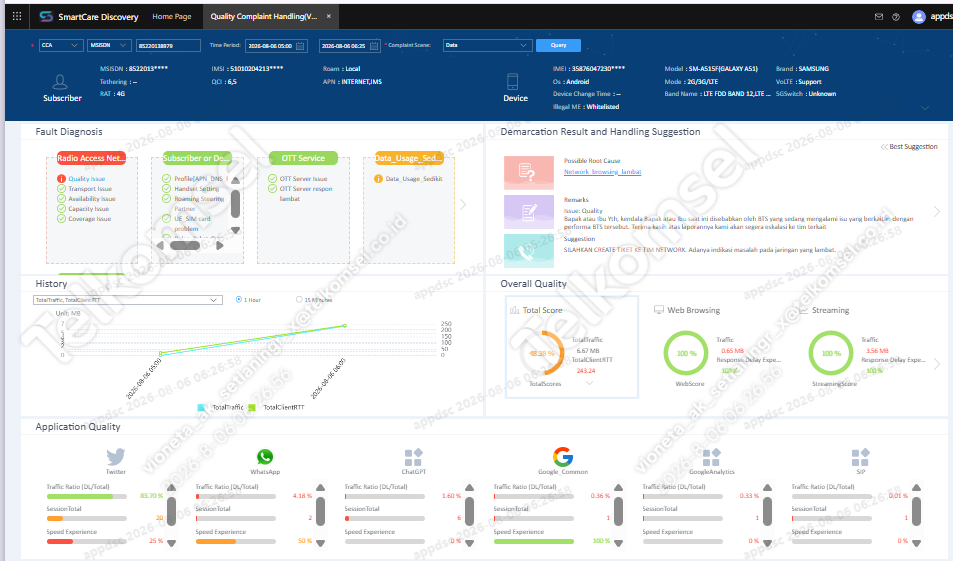Click WhatsApp Speed Experience progress bar
This screenshot has height=561, width=953.
point(236,542)
